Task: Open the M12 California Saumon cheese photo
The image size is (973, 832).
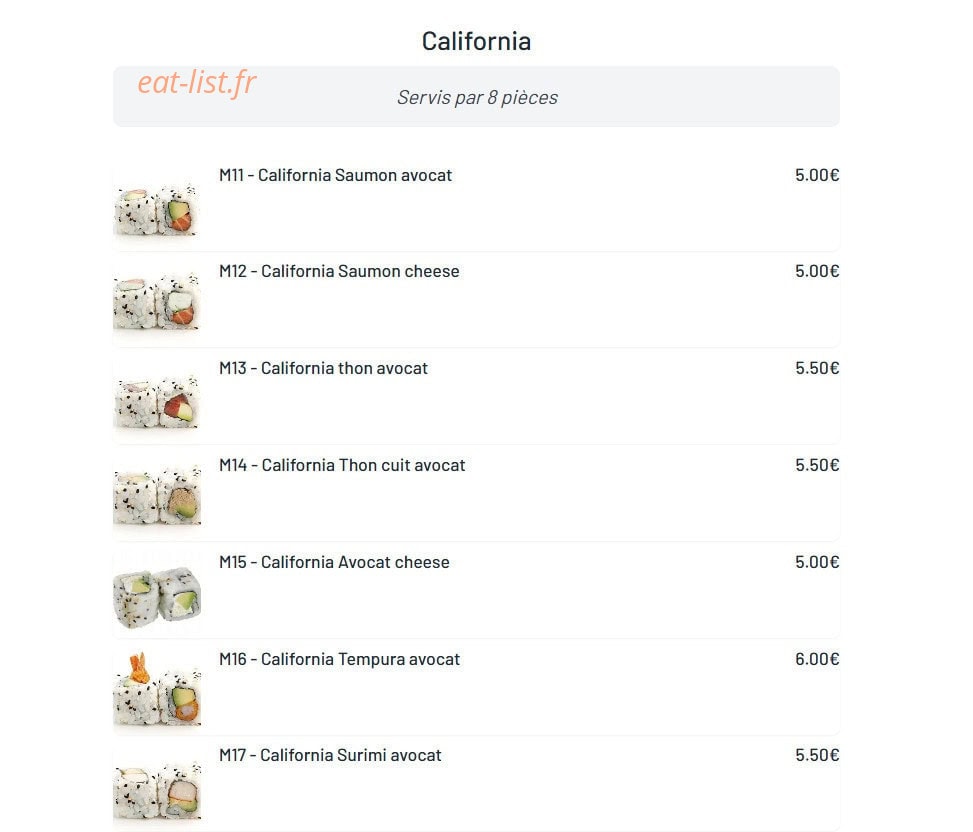Action: tap(157, 303)
